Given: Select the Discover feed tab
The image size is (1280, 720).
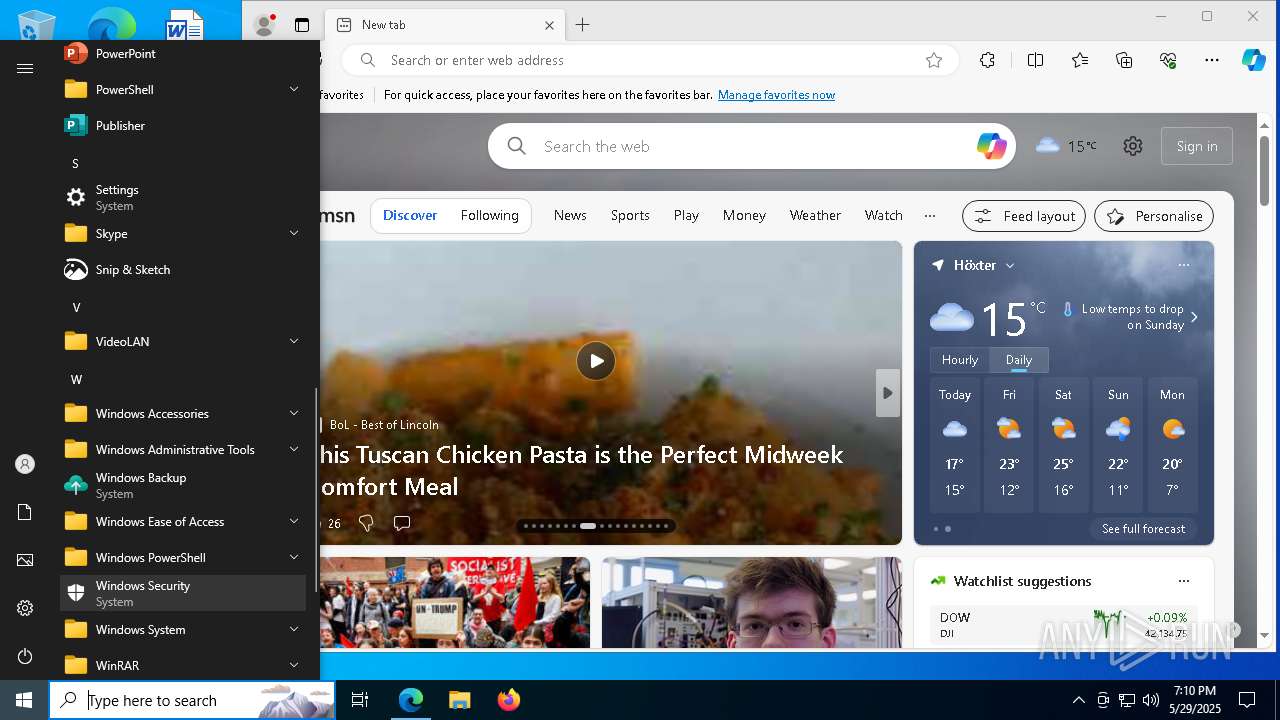Looking at the screenshot, I should (x=410, y=215).
